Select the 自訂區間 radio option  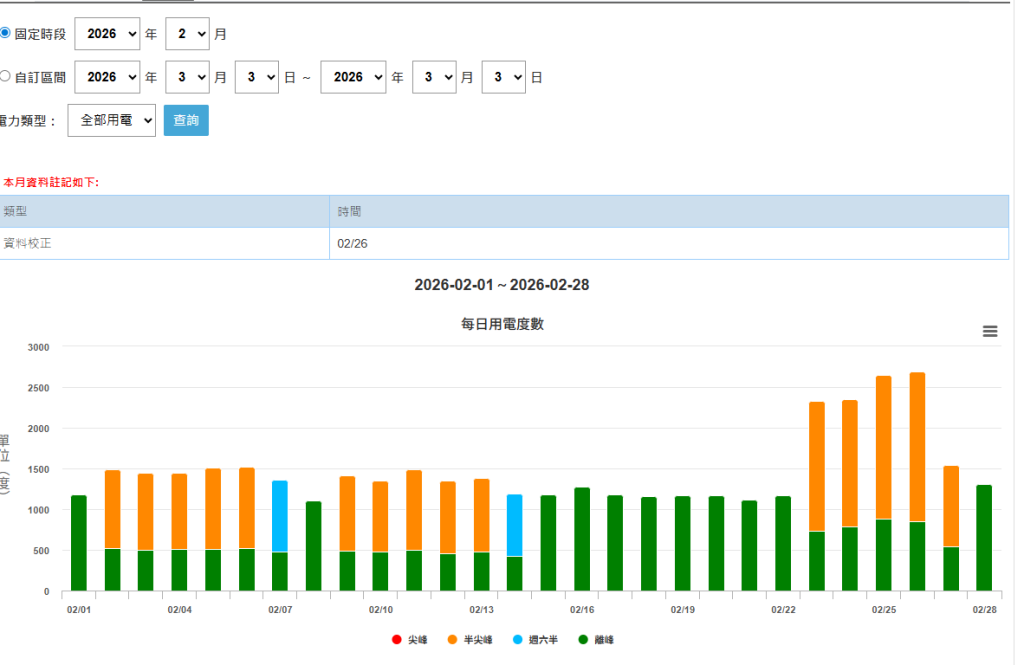click(x=5, y=76)
